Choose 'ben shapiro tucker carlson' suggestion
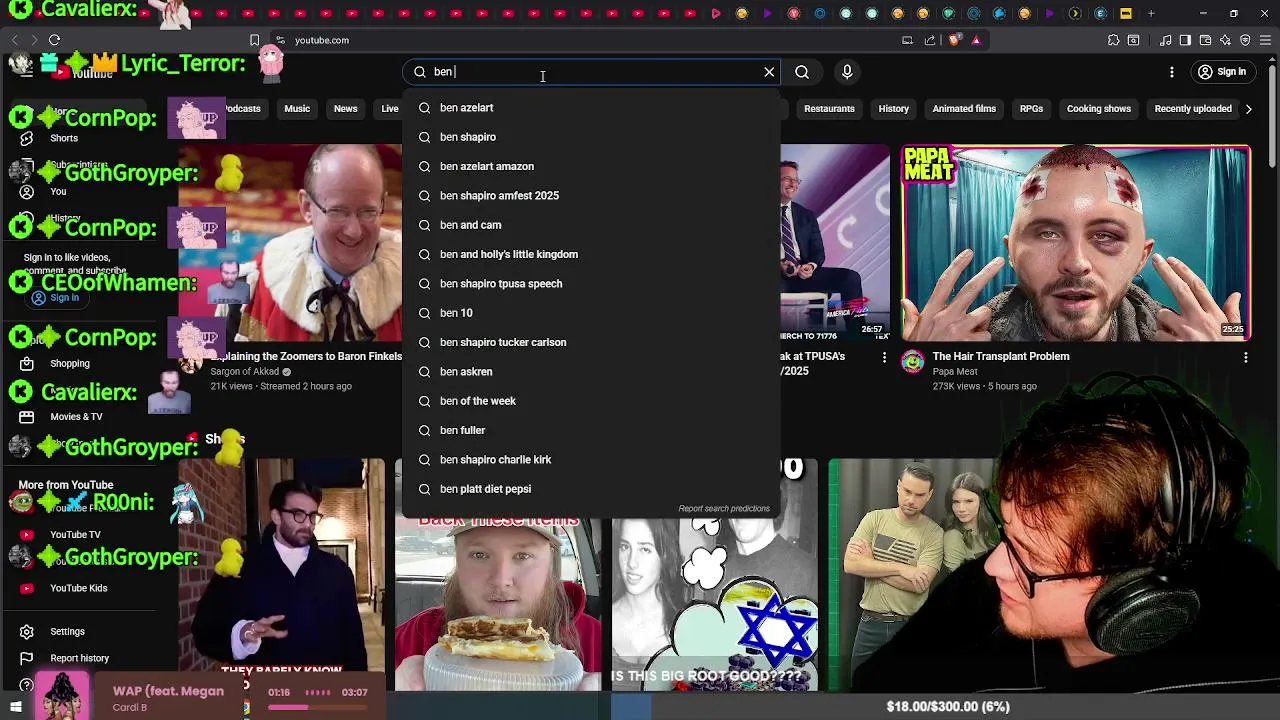The width and height of the screenshot is (1280, 720). point(591,342)
